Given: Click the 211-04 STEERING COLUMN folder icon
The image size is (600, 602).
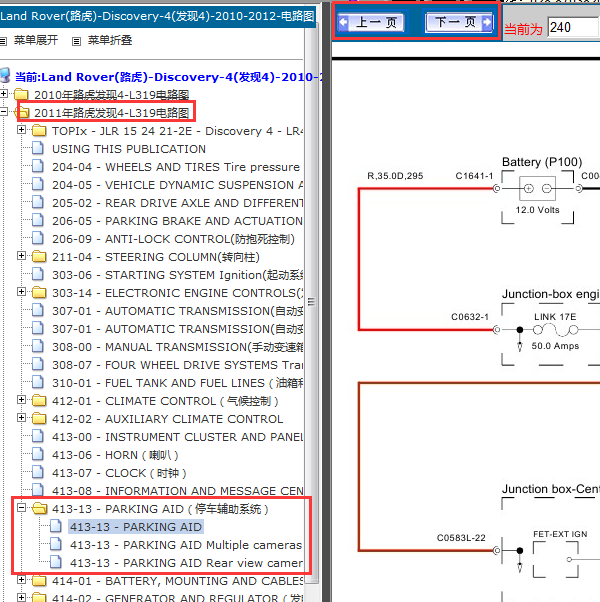Looking at the screenshot, I should 39,256.
